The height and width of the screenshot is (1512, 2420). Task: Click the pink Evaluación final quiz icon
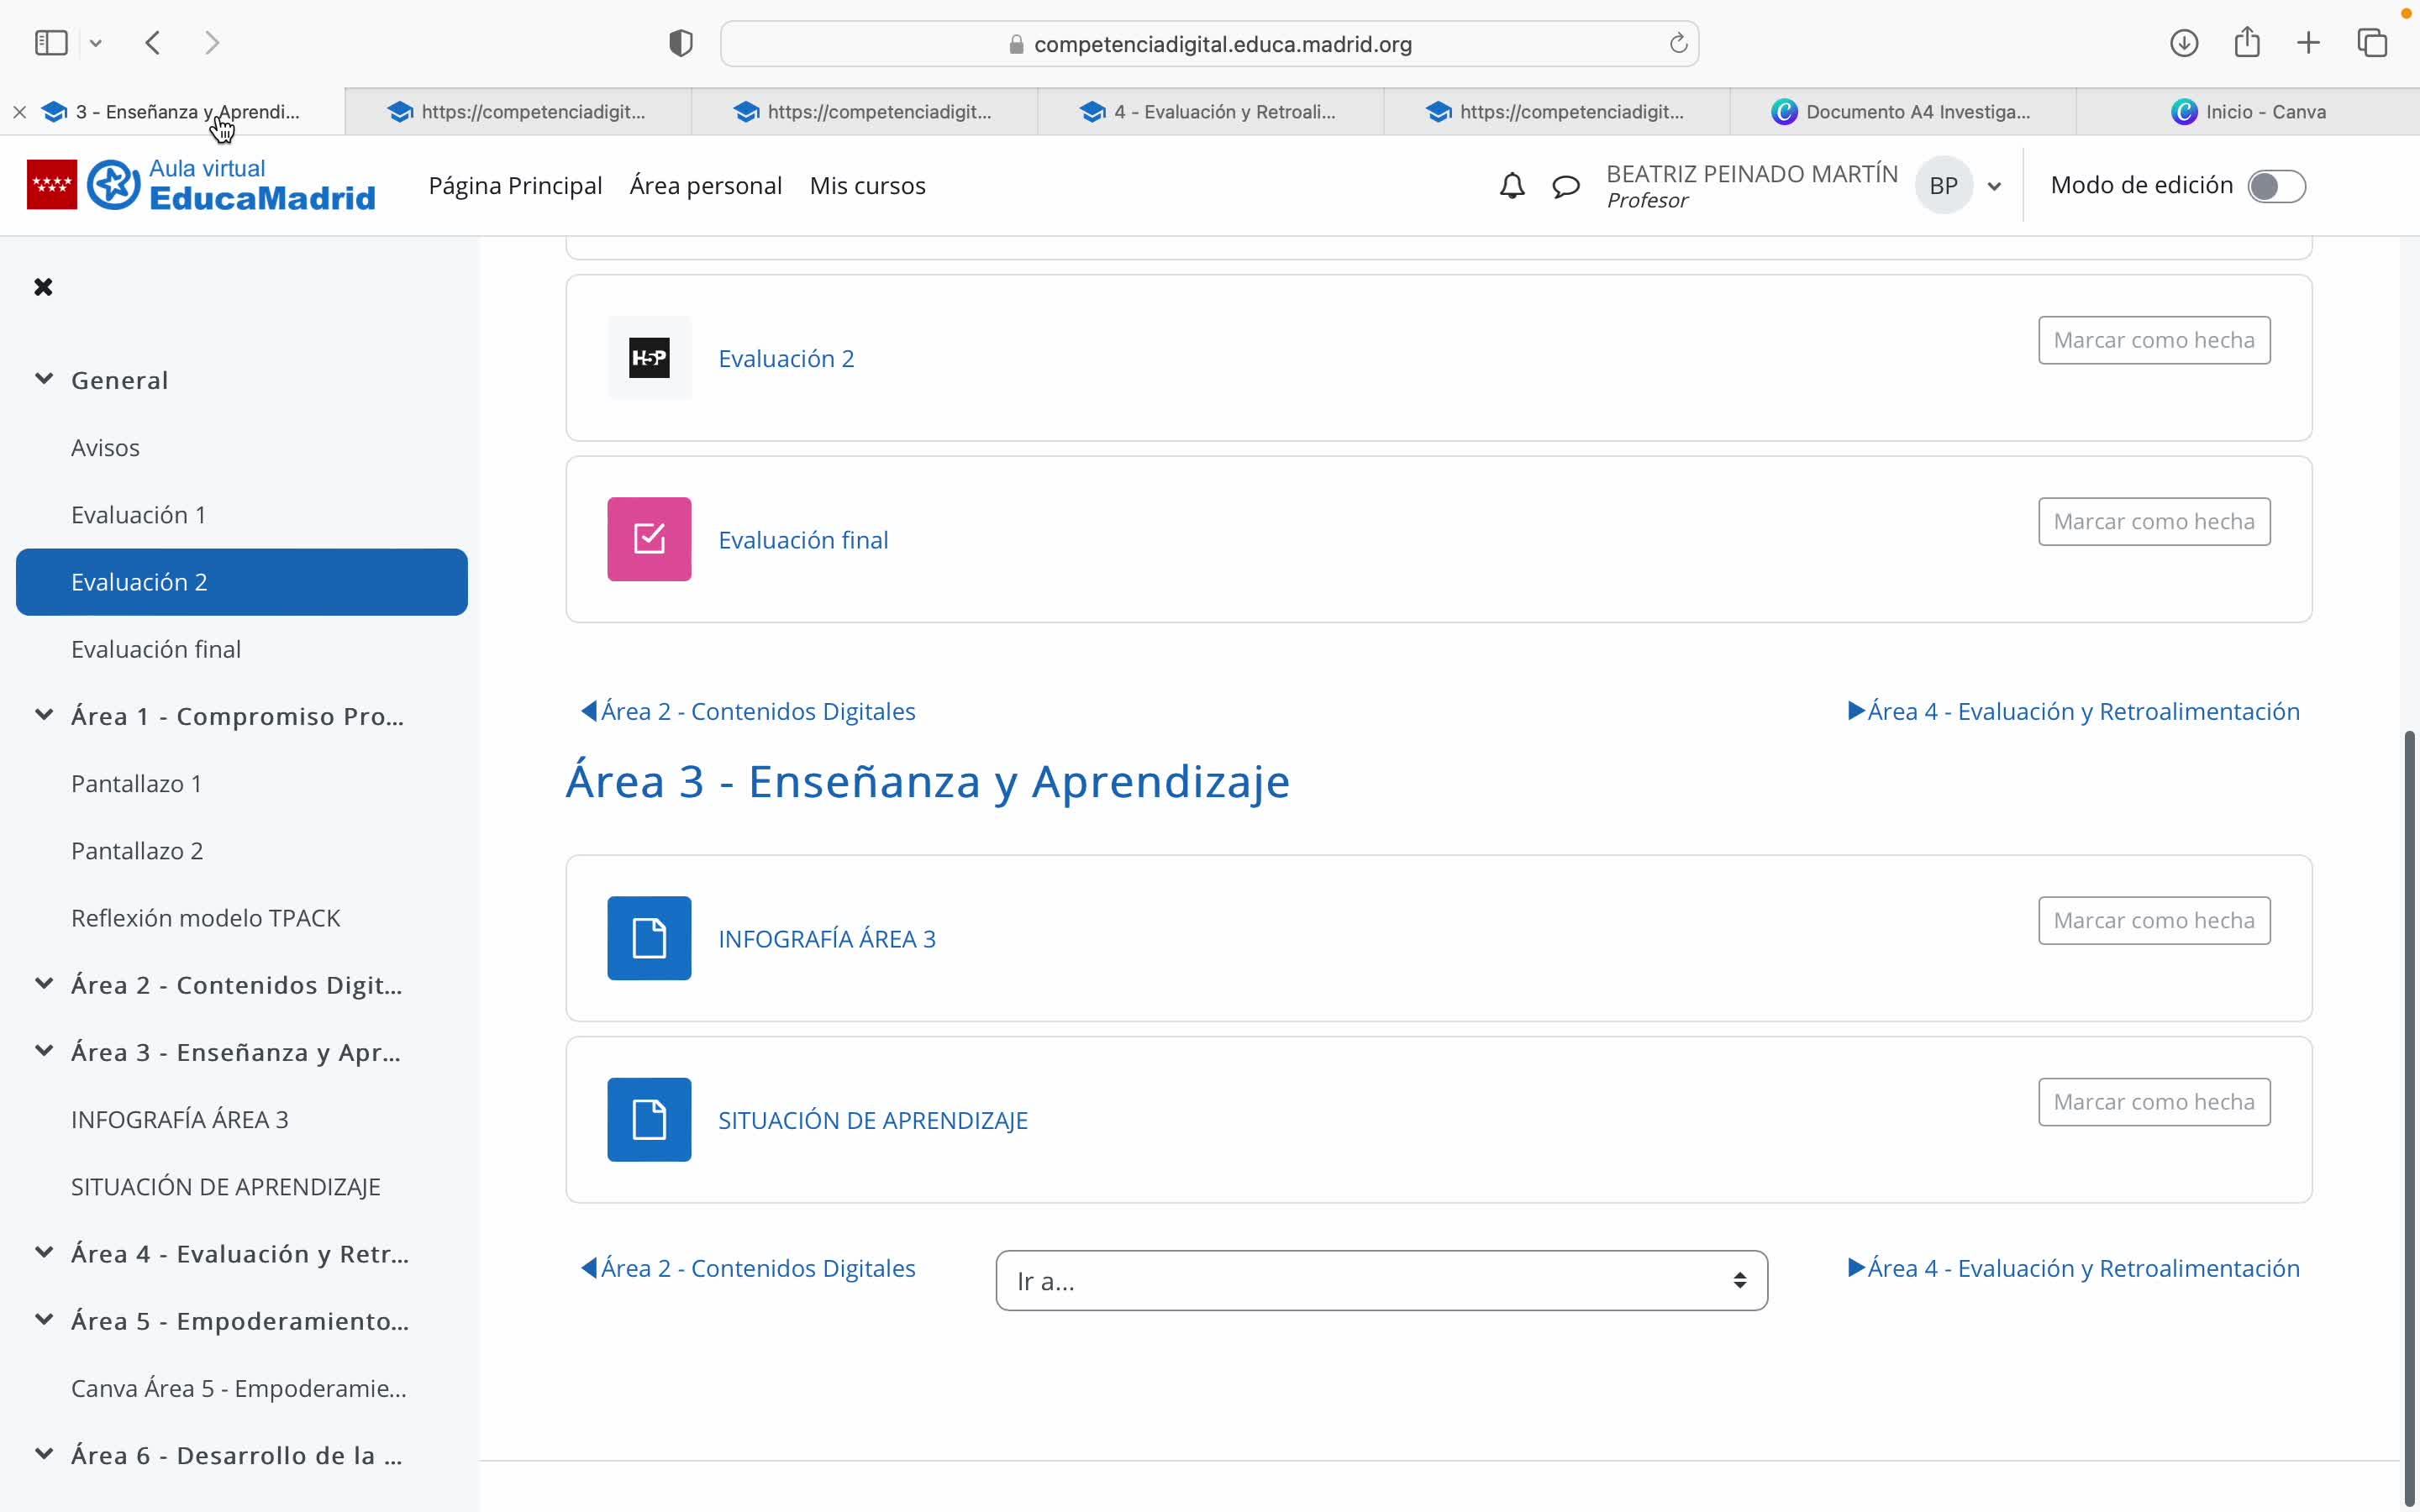coord(649,539)
